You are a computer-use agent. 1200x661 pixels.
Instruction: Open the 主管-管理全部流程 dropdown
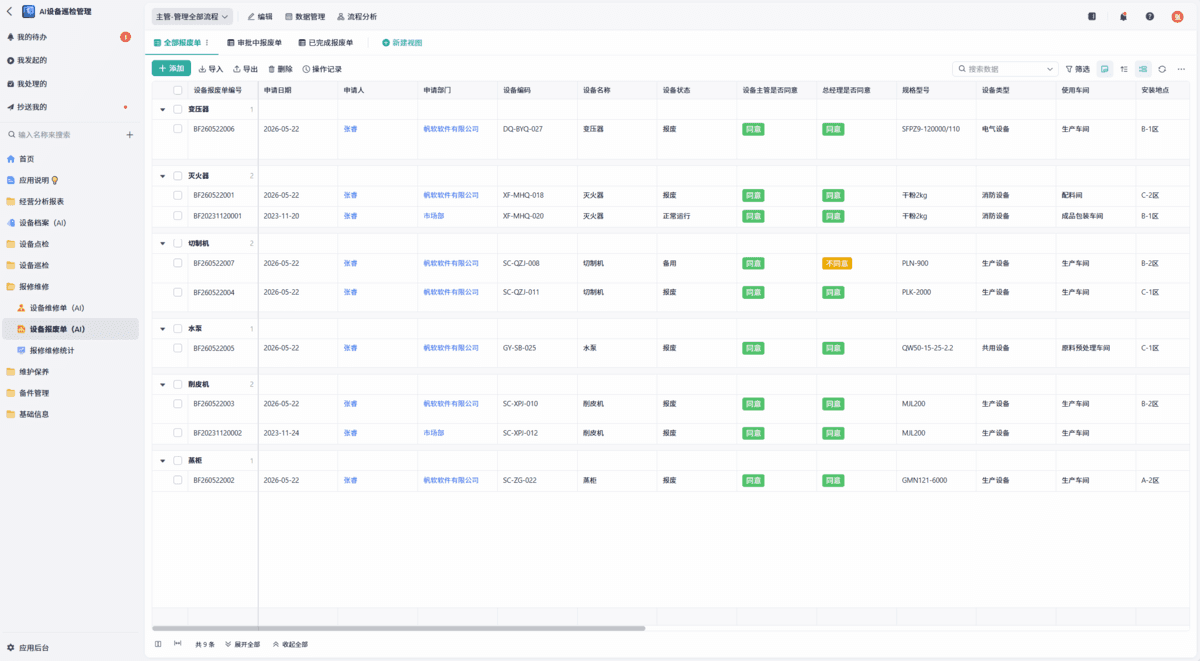coord(193,16)
